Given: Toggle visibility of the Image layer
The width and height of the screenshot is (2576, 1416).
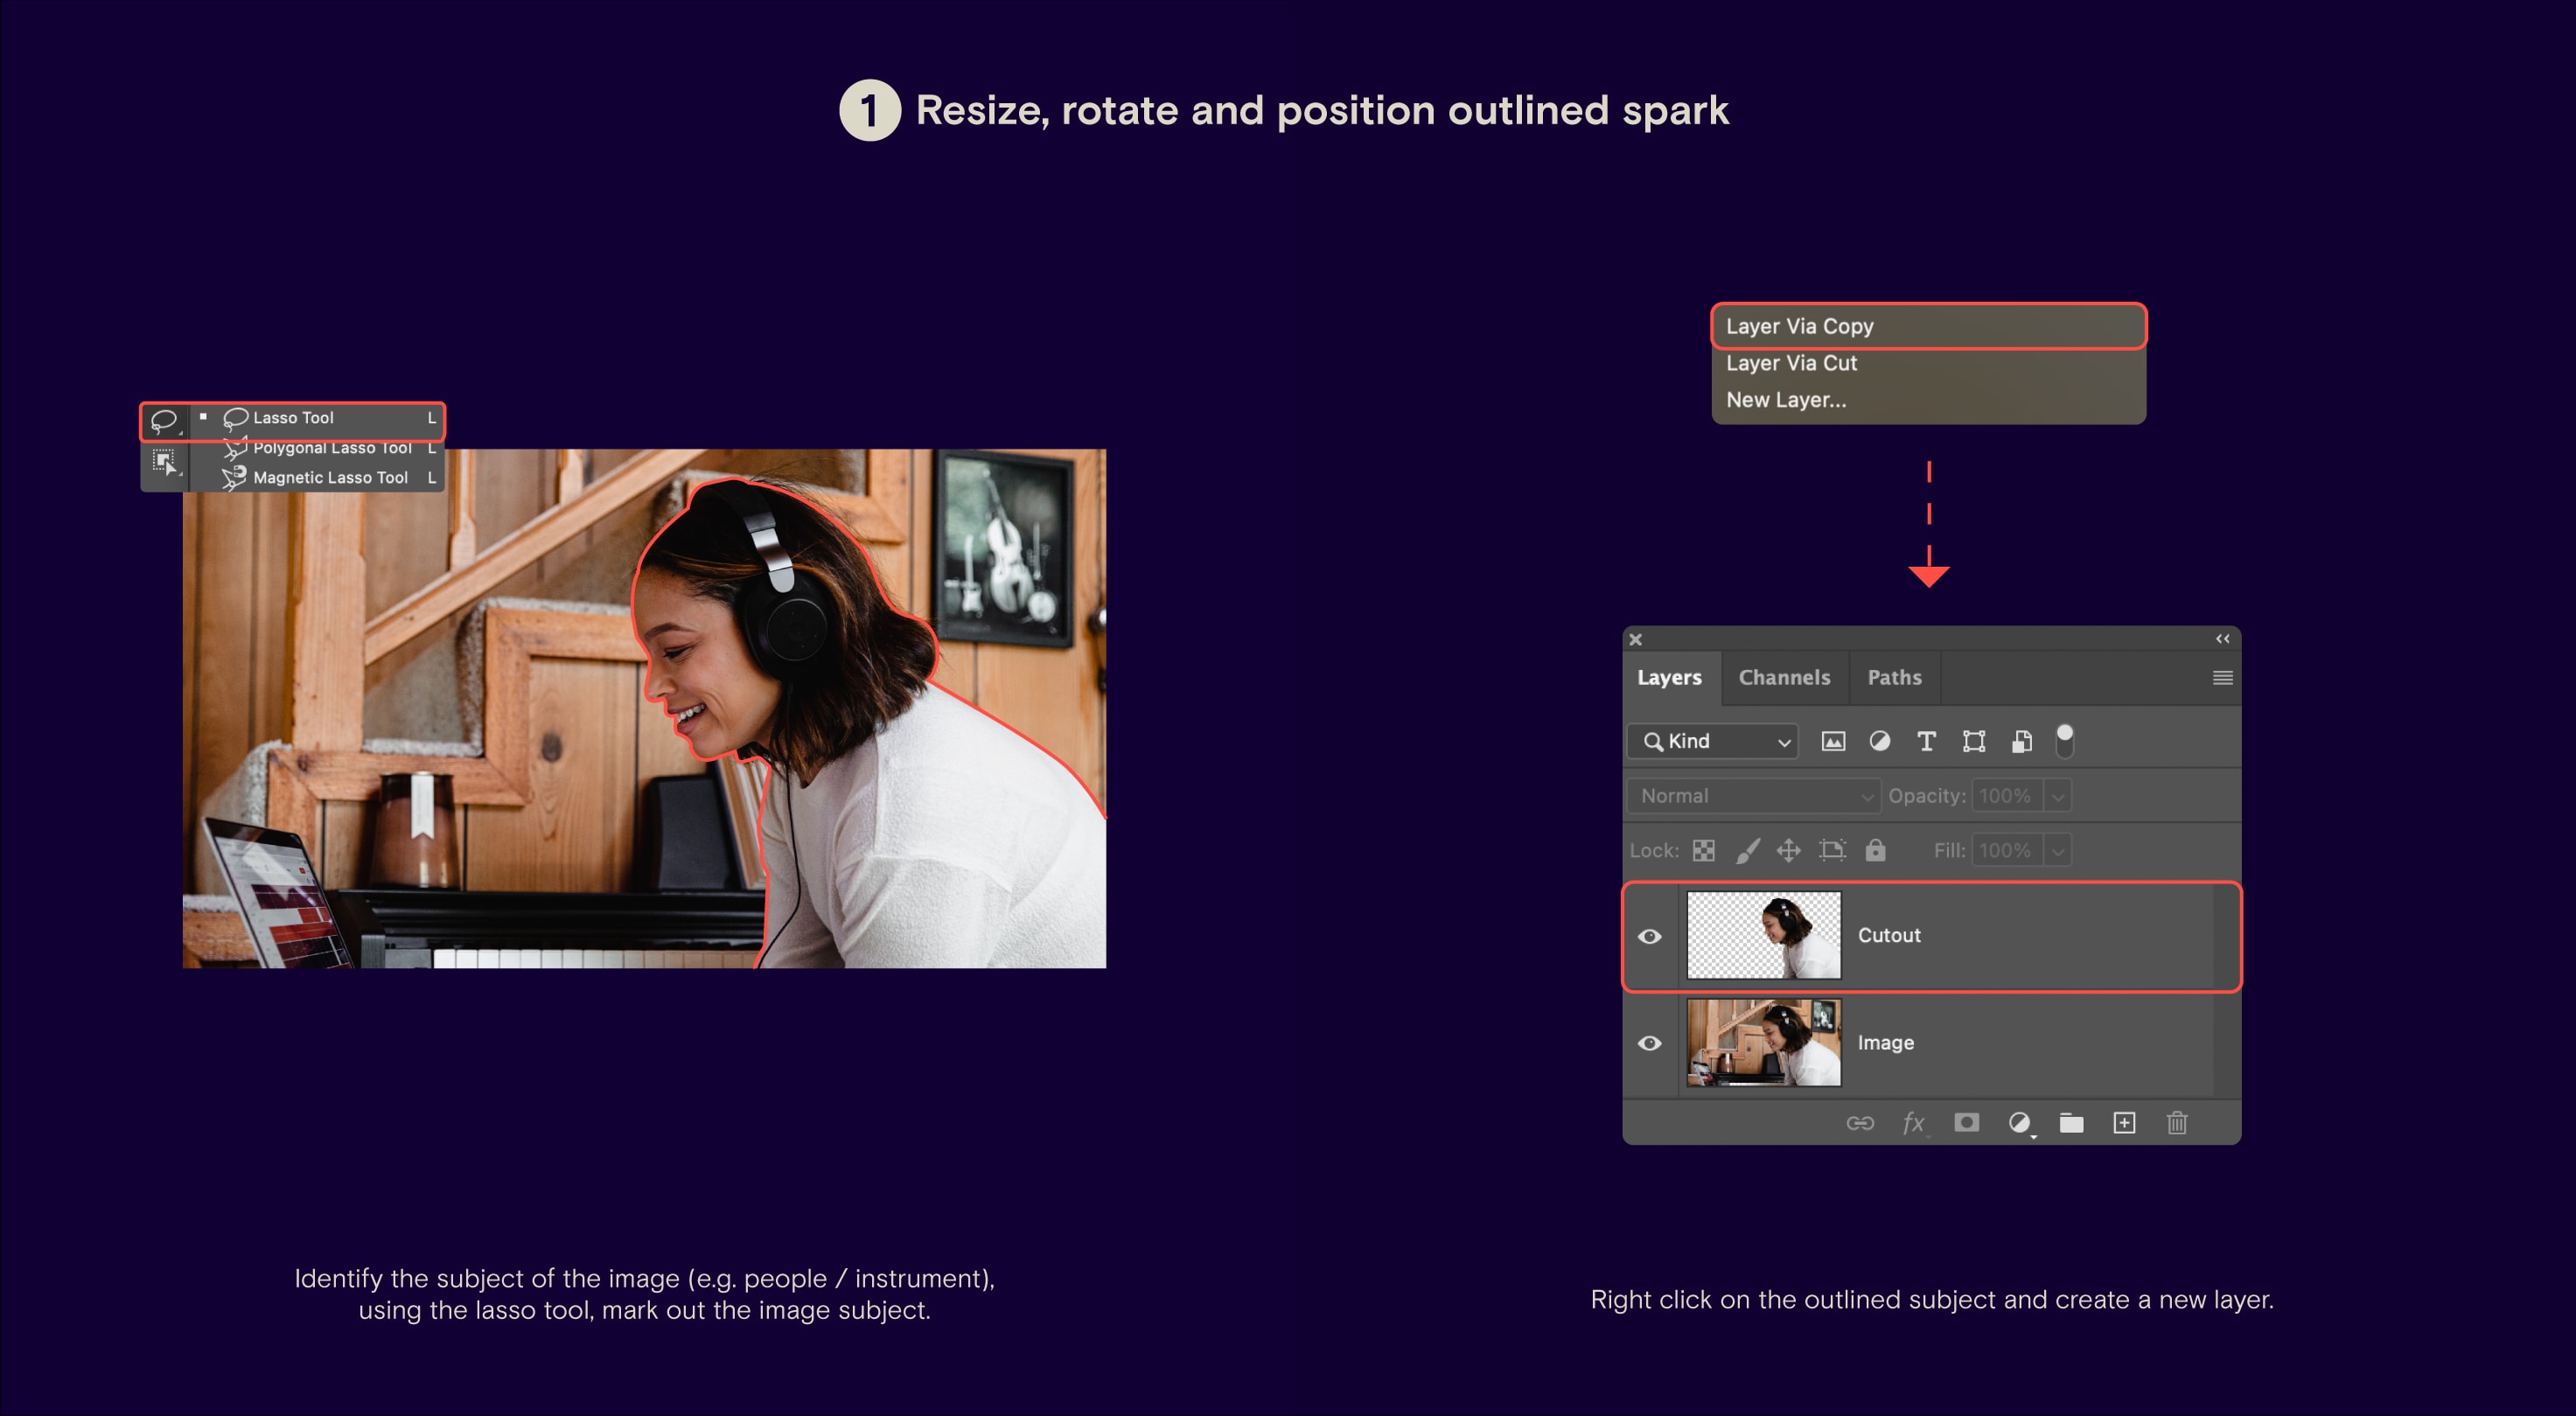Looking at the screenshot, I should [x=1650, y=1043].
